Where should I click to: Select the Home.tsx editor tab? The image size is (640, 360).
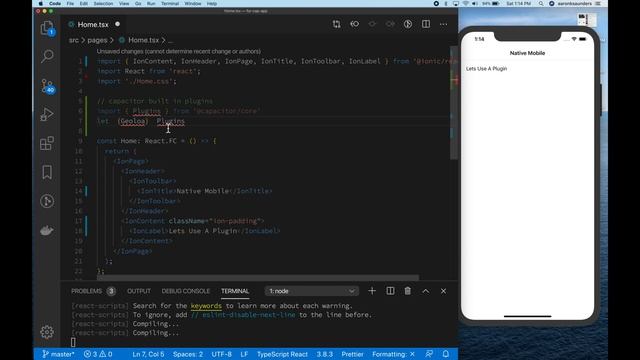click(x=93, y=24)
